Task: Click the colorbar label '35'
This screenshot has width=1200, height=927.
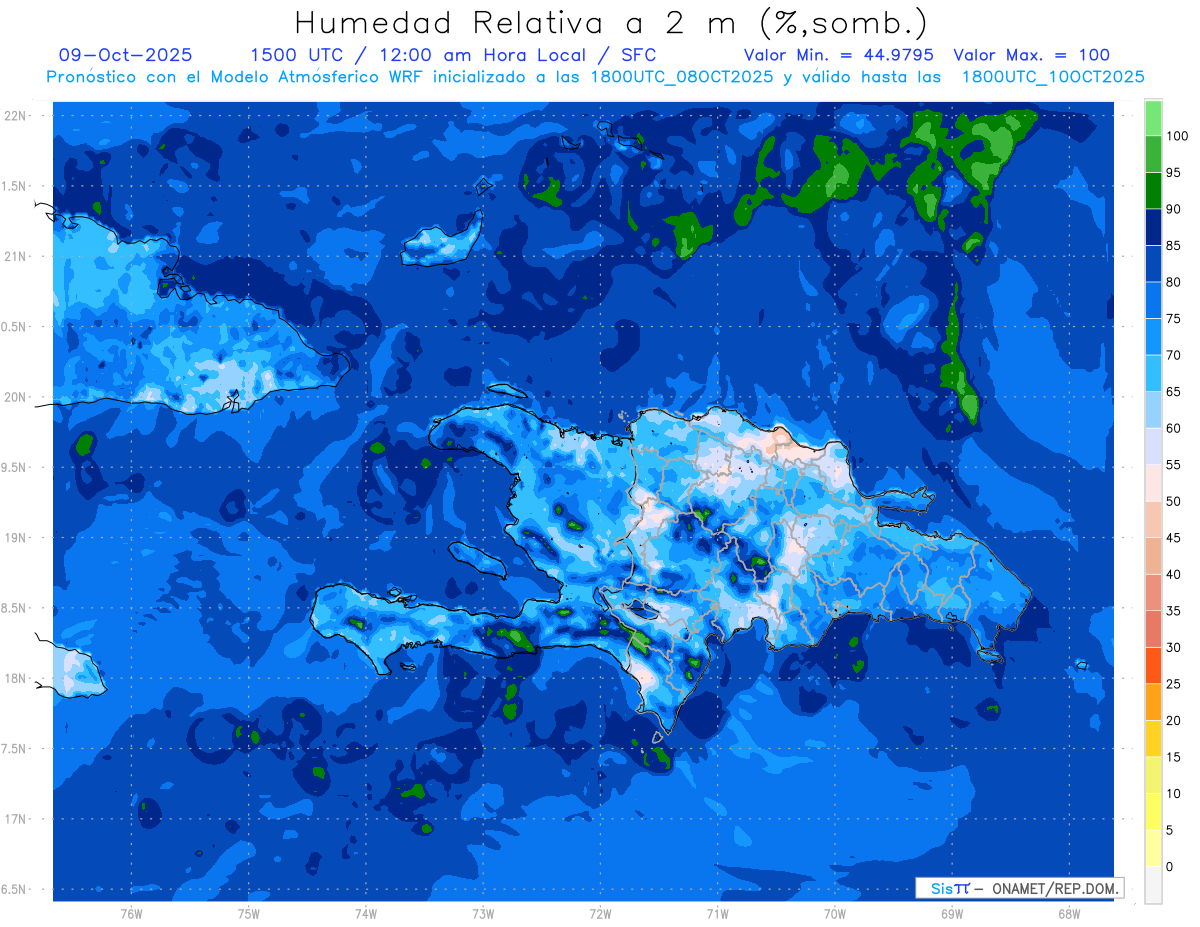Action: click(1173, 611)
